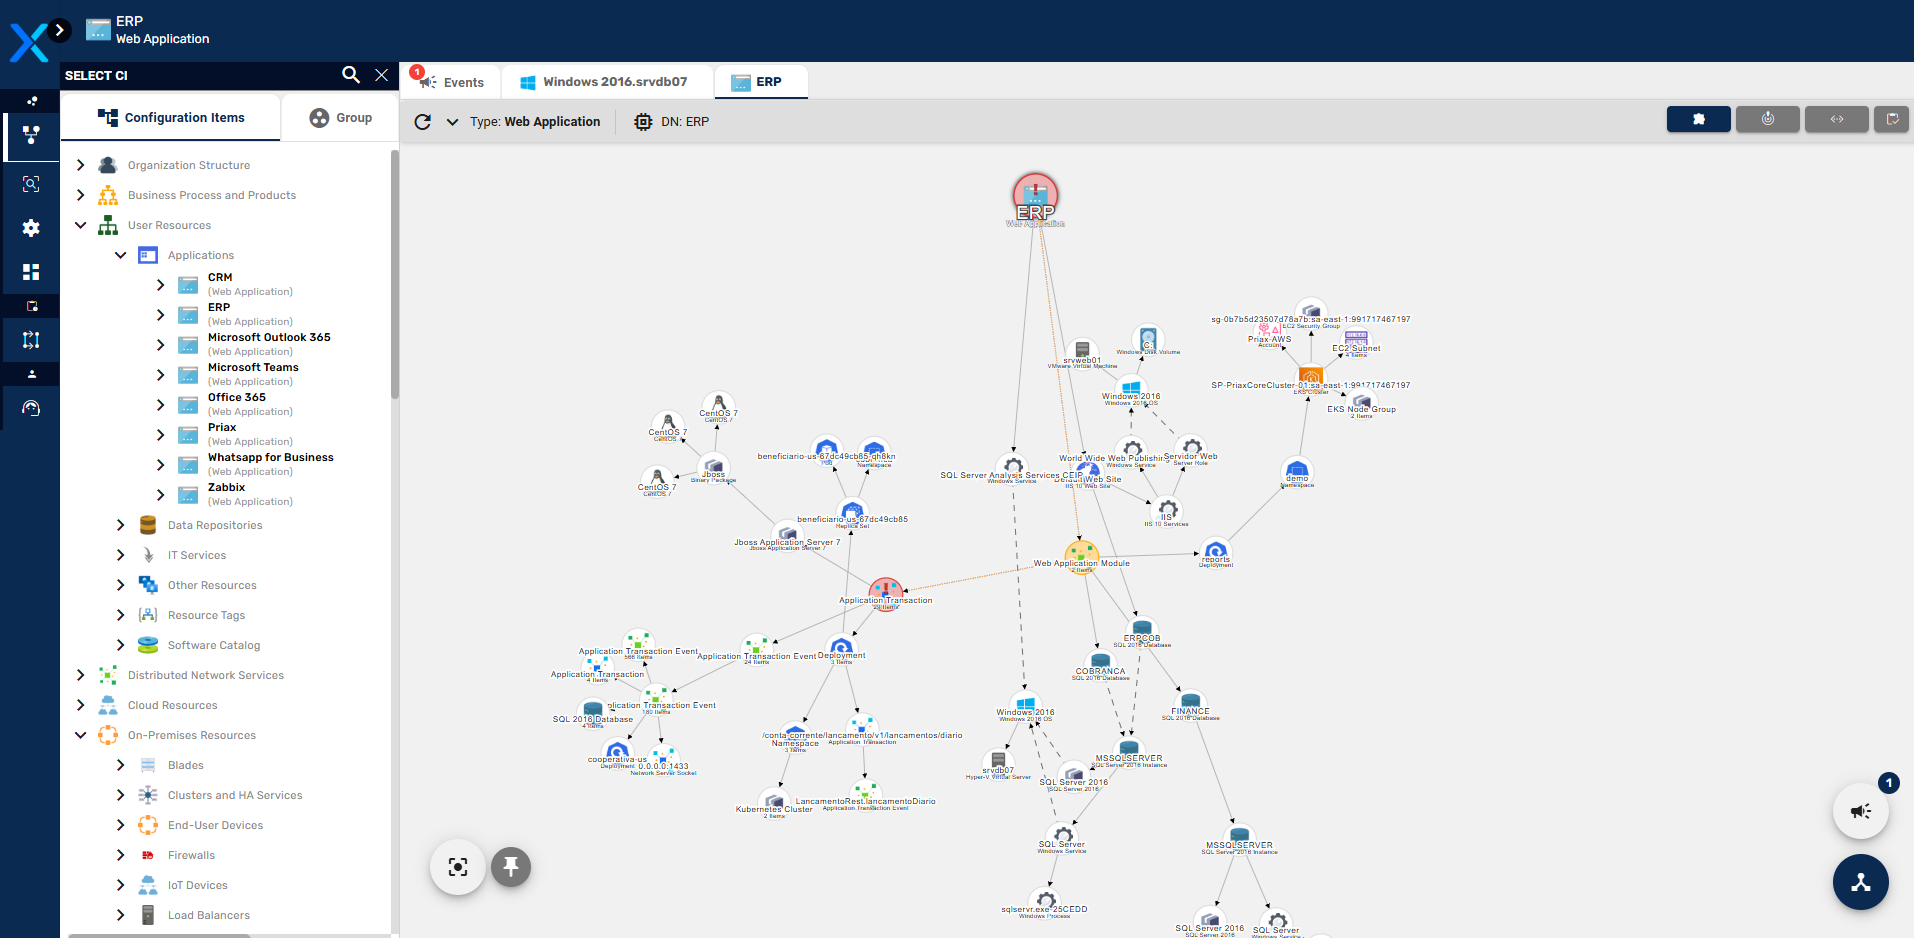Click the puzzle piece toolbar button
This screenshot has width=1914, height=938.
1698,119
